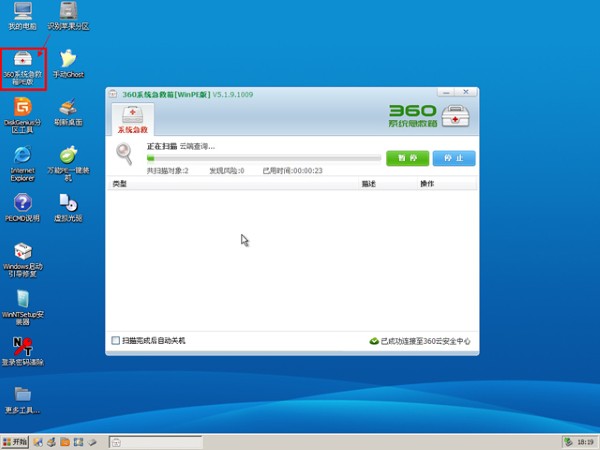This screenshot has width=600, height=450.
Task: Open the 更多工具 folder icon
Action: pyautogui.click(x=22, y=400)
